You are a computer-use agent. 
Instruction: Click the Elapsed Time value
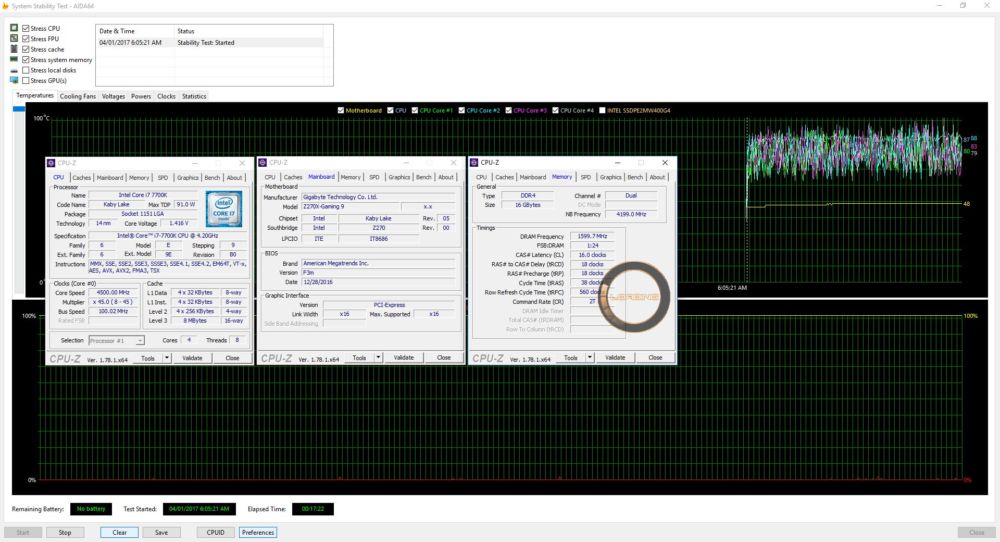tap(312, 509)
